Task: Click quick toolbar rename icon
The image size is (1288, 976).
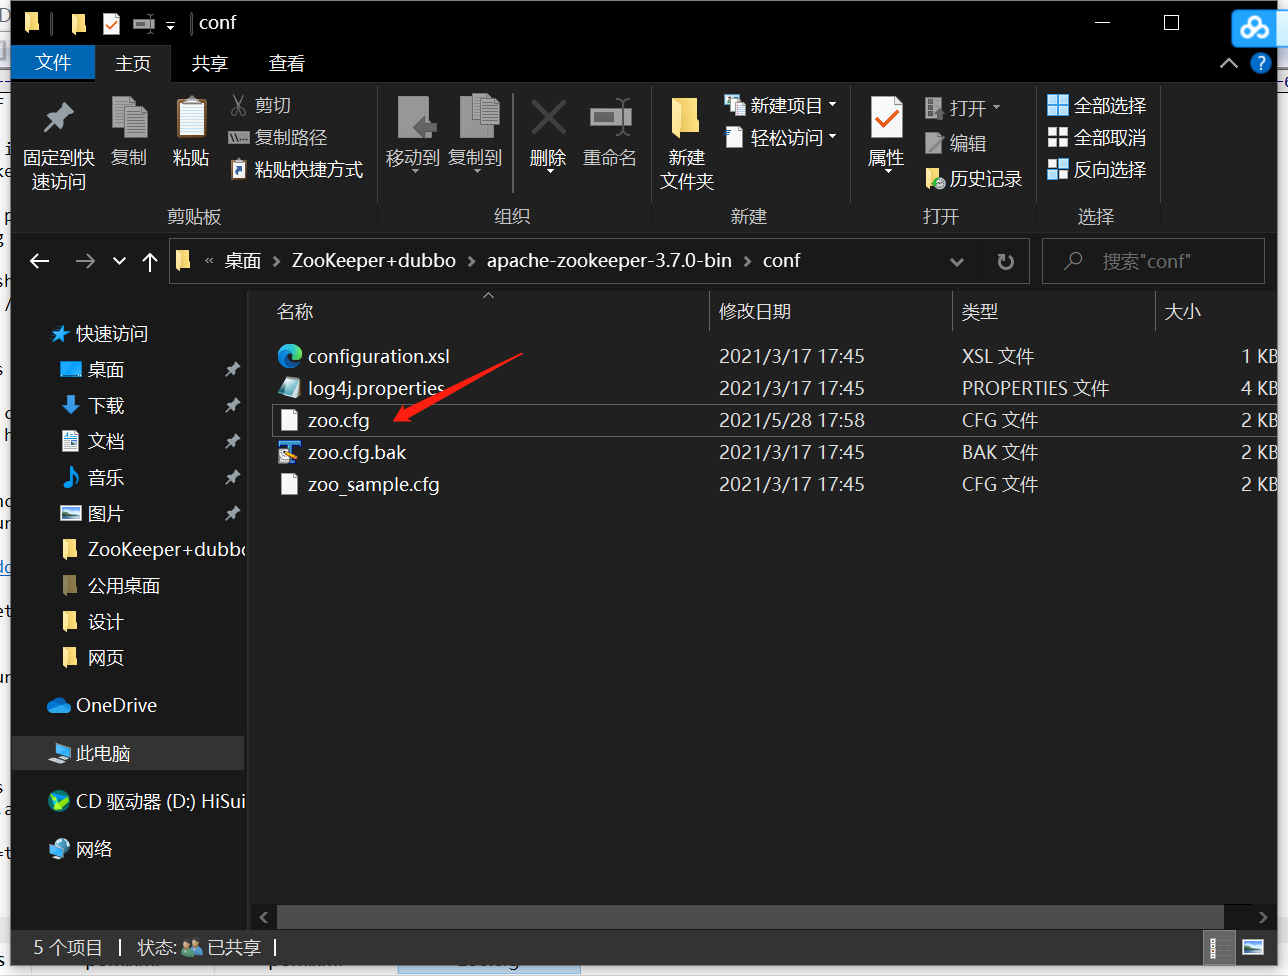Action: 144,23
